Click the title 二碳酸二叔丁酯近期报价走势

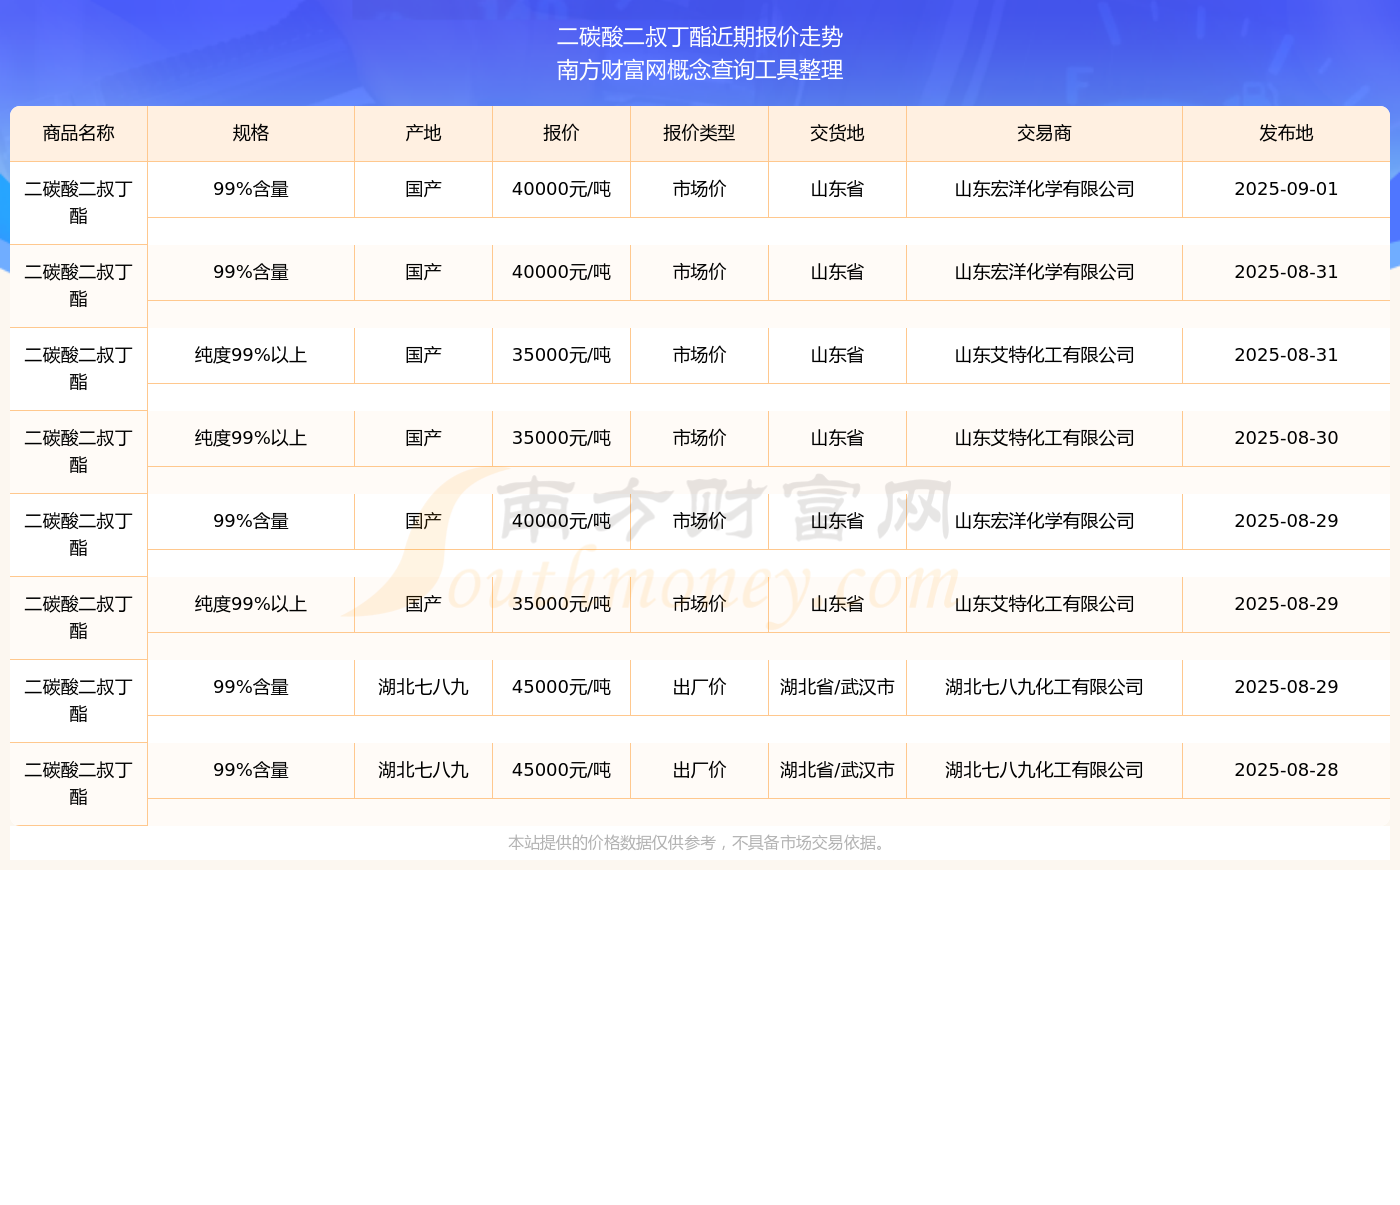(700, 37)
